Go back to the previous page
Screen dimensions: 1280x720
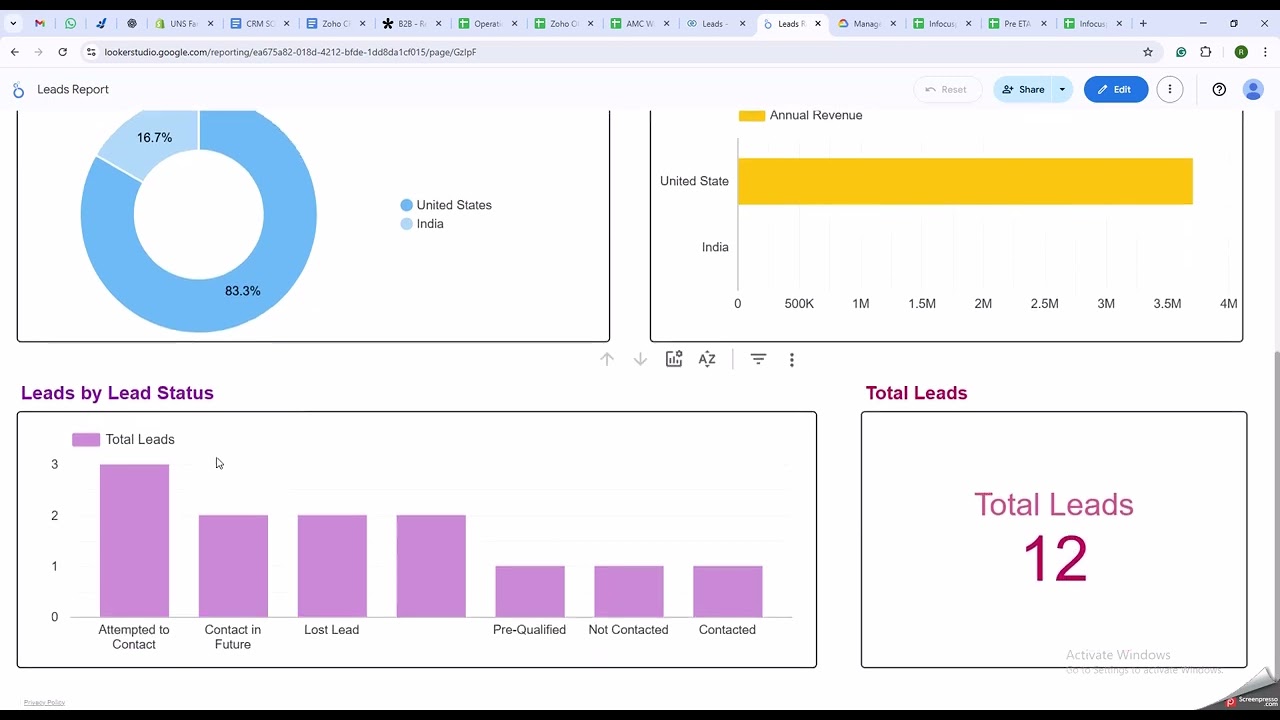(15, 52)
